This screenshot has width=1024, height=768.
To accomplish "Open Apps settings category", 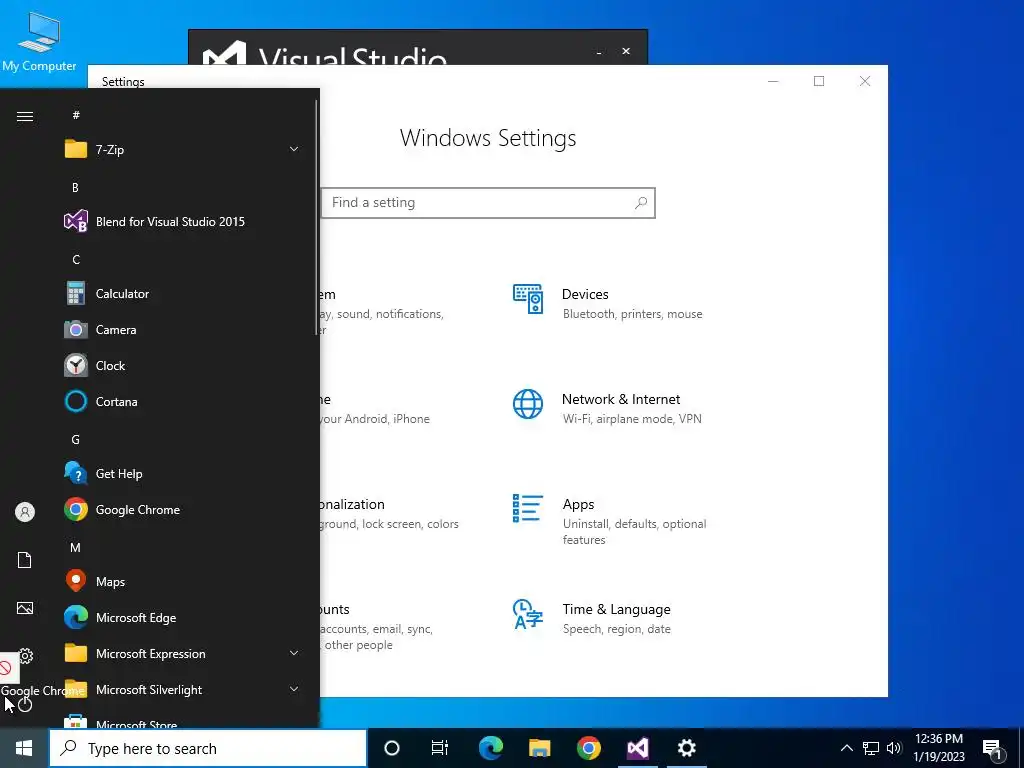I will [609, 520].
